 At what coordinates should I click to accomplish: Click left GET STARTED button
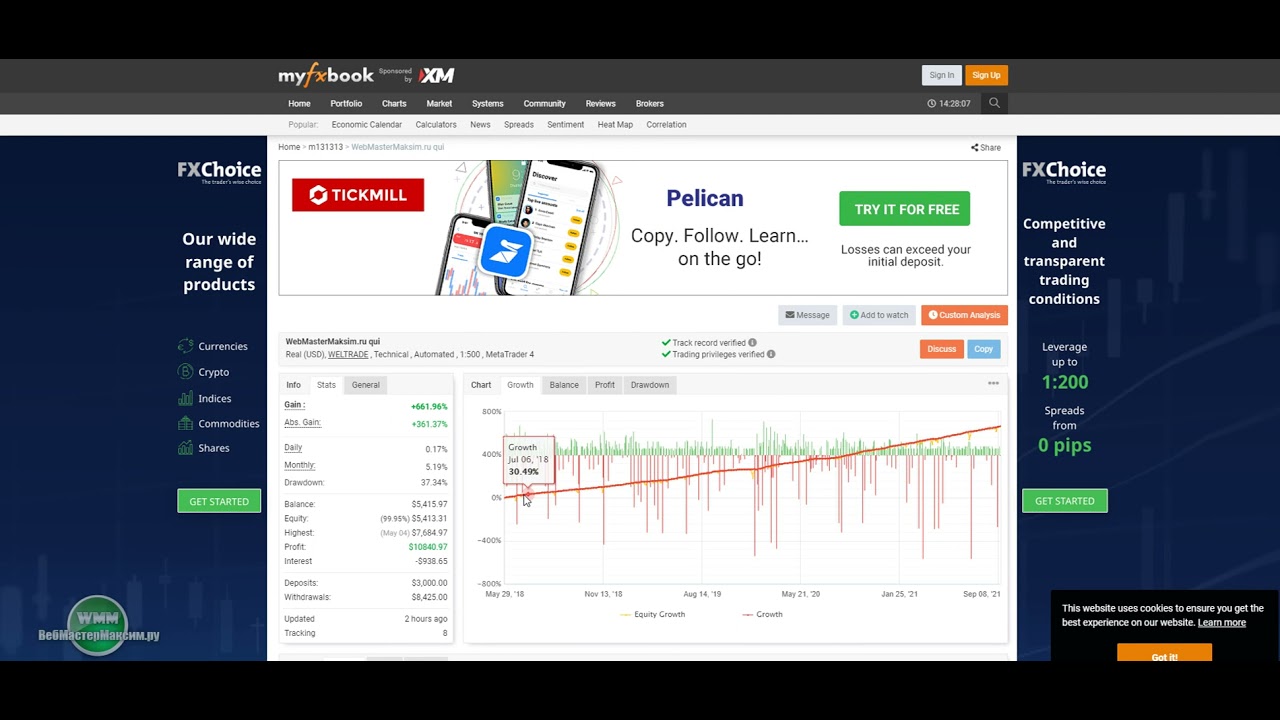[x=219, y=501]
